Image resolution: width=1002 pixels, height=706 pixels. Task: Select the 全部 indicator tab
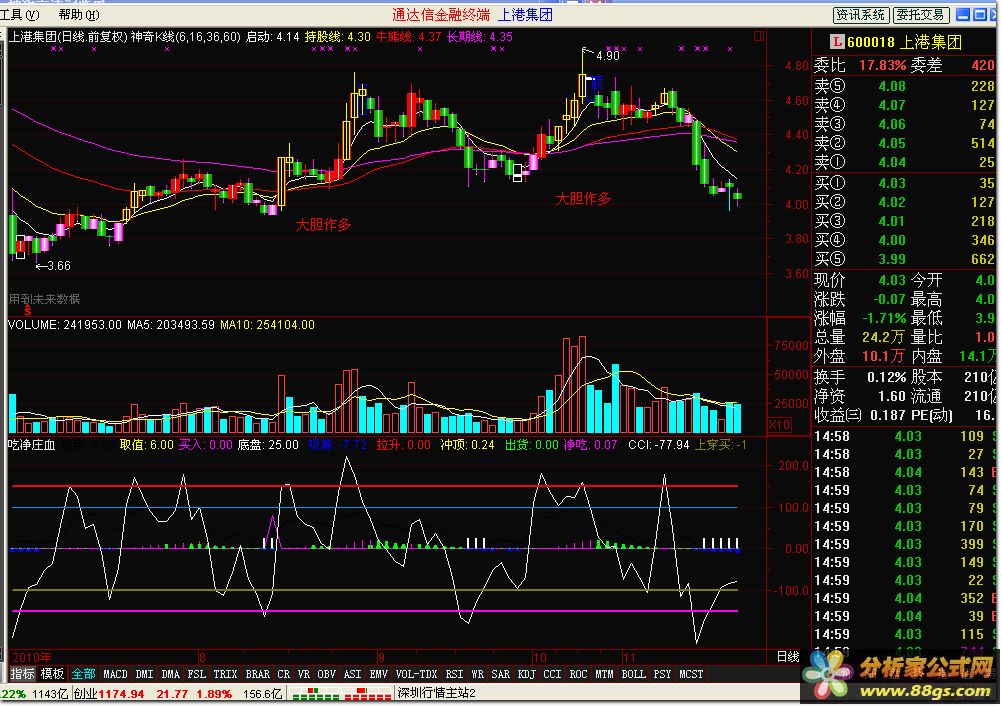pos(83,674)
